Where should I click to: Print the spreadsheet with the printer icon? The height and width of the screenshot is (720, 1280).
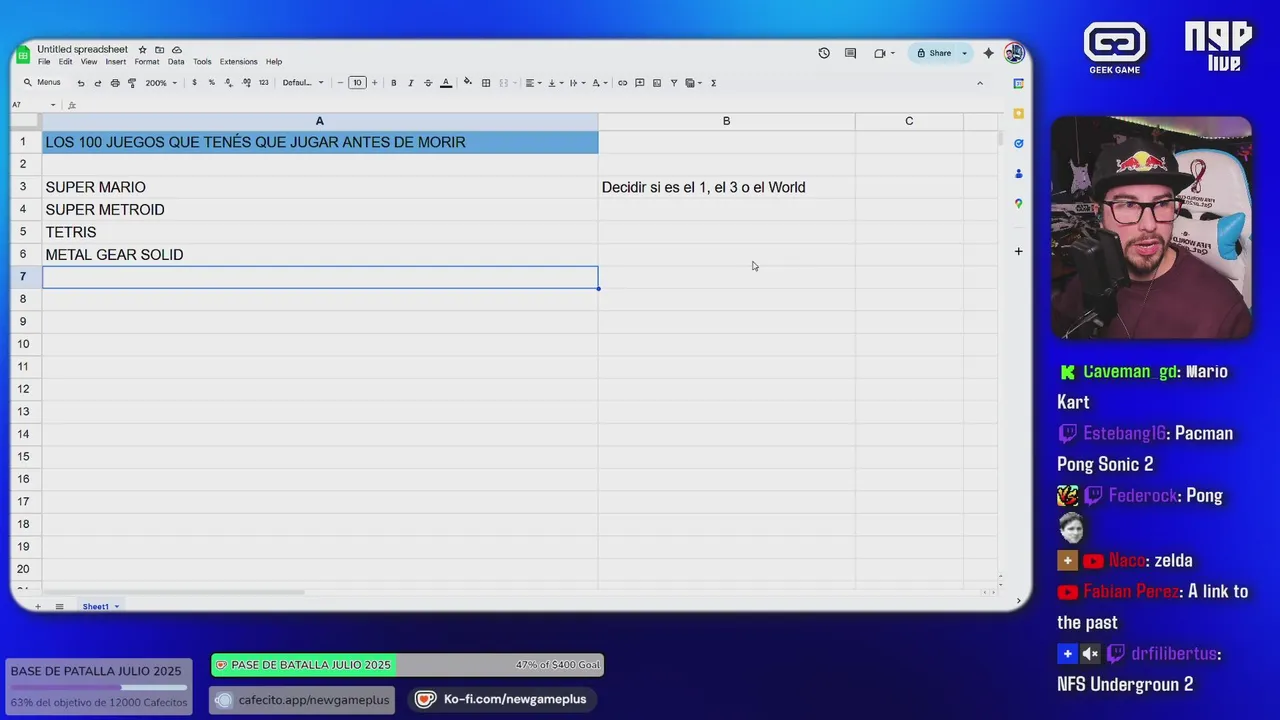115,83
